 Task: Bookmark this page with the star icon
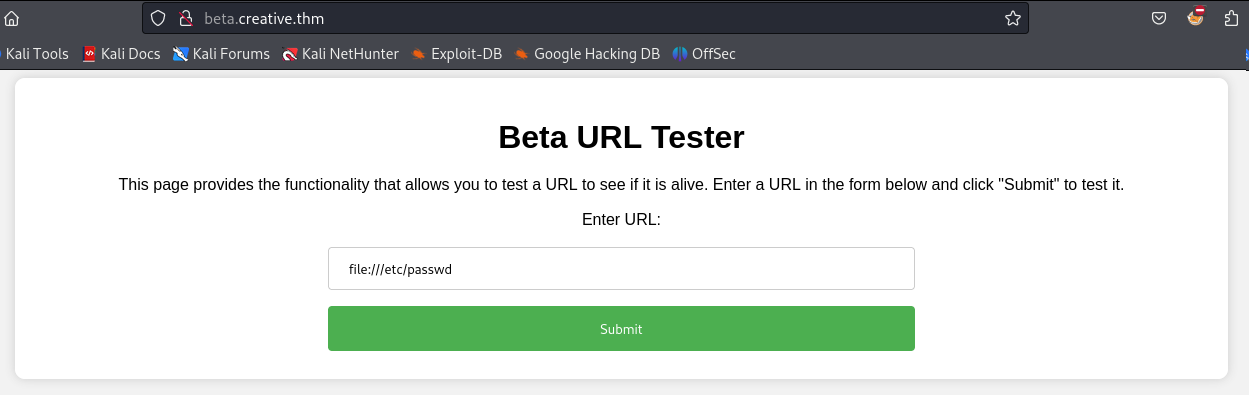(1012, 18)
